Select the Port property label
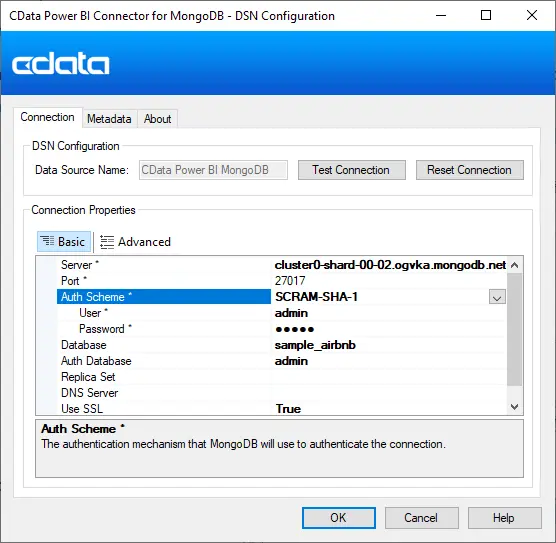This screenshot has height=543, width=556. tap(74, 281)
